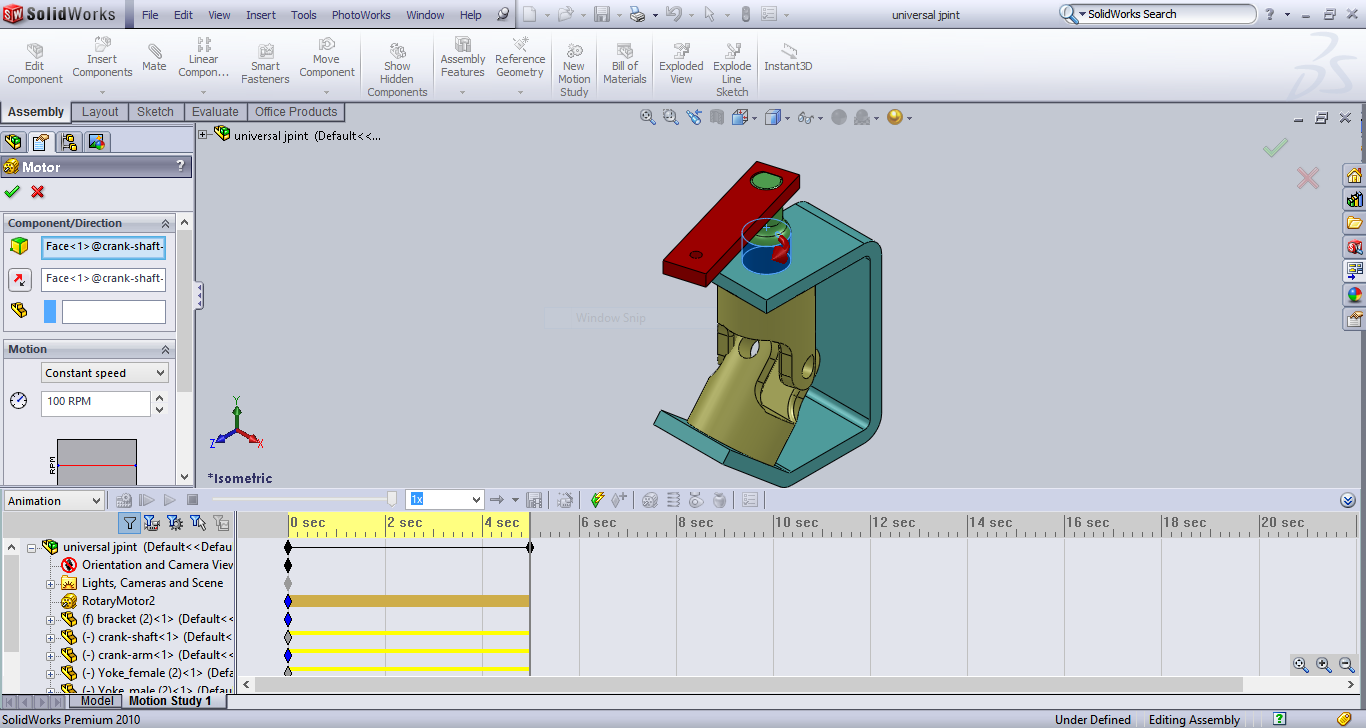
Task: Select the Mate tool
Action: (153, 58)
